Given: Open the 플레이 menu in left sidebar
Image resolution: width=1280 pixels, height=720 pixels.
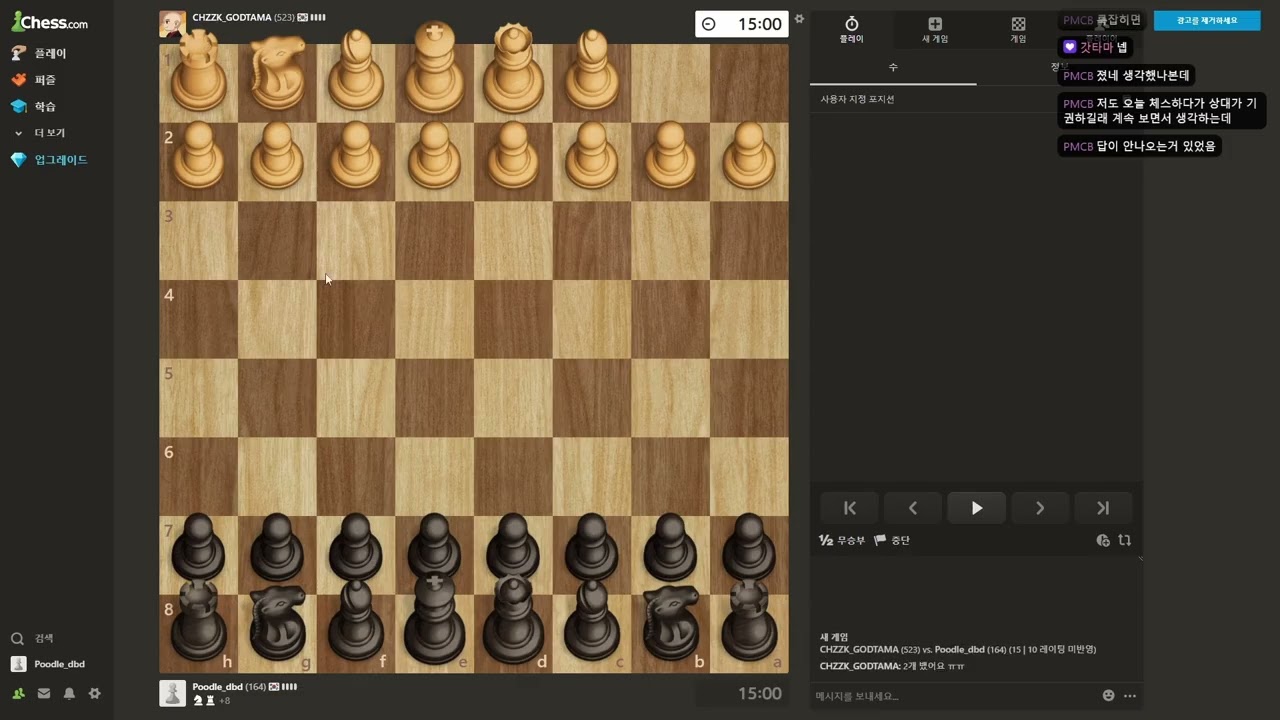Looking at the screenshot, I should [x=40, y=53].
